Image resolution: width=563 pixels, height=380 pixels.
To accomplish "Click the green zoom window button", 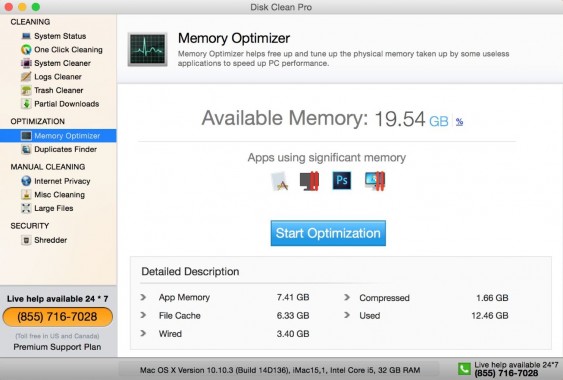I will click(36, 7).
